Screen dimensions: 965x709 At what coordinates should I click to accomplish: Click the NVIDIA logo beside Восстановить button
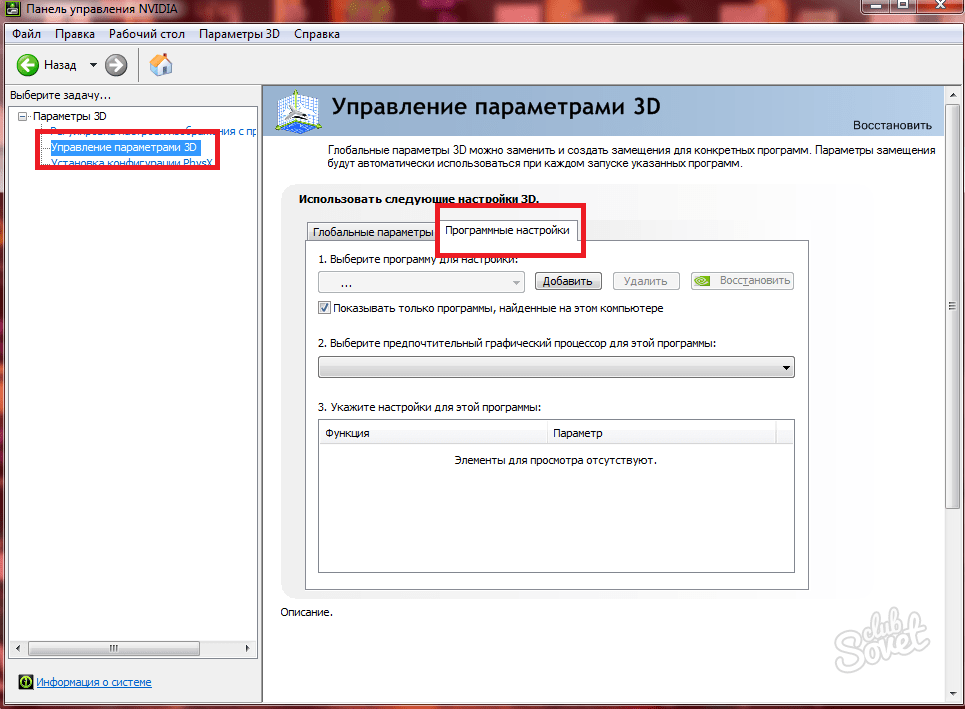pyautogui.click(x=703, y=281)
